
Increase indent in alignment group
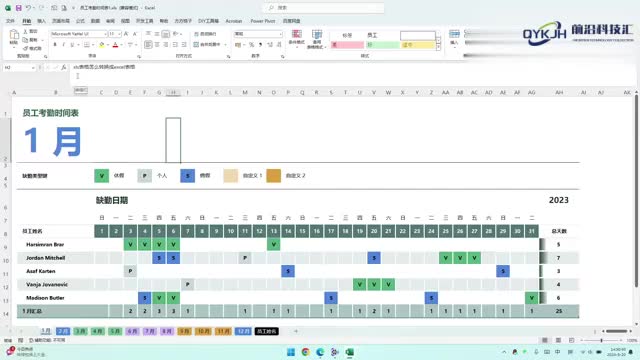[184, 44]
